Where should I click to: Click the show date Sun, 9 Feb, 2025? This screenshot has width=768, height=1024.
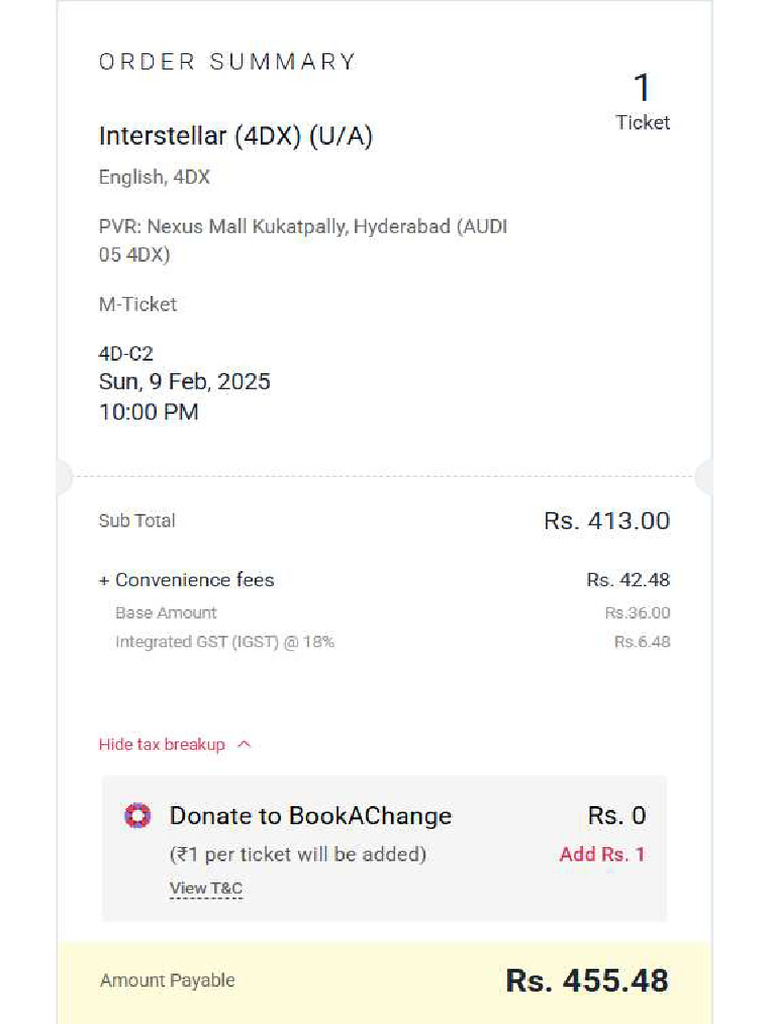(x=185, y=382)
